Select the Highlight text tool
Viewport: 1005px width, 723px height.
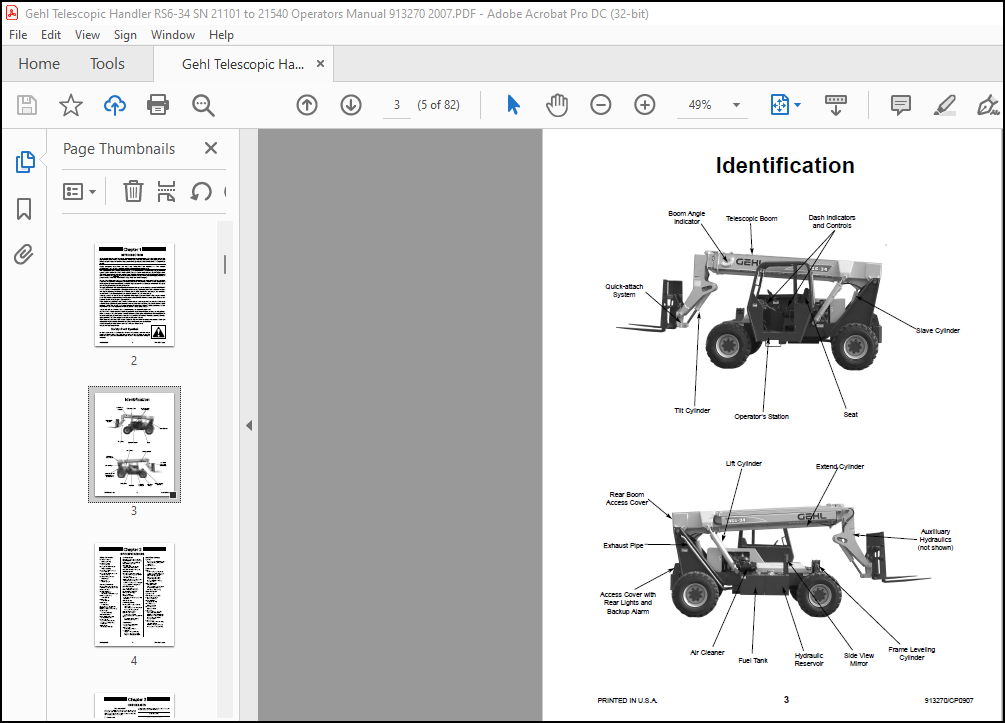pos(944,105)
